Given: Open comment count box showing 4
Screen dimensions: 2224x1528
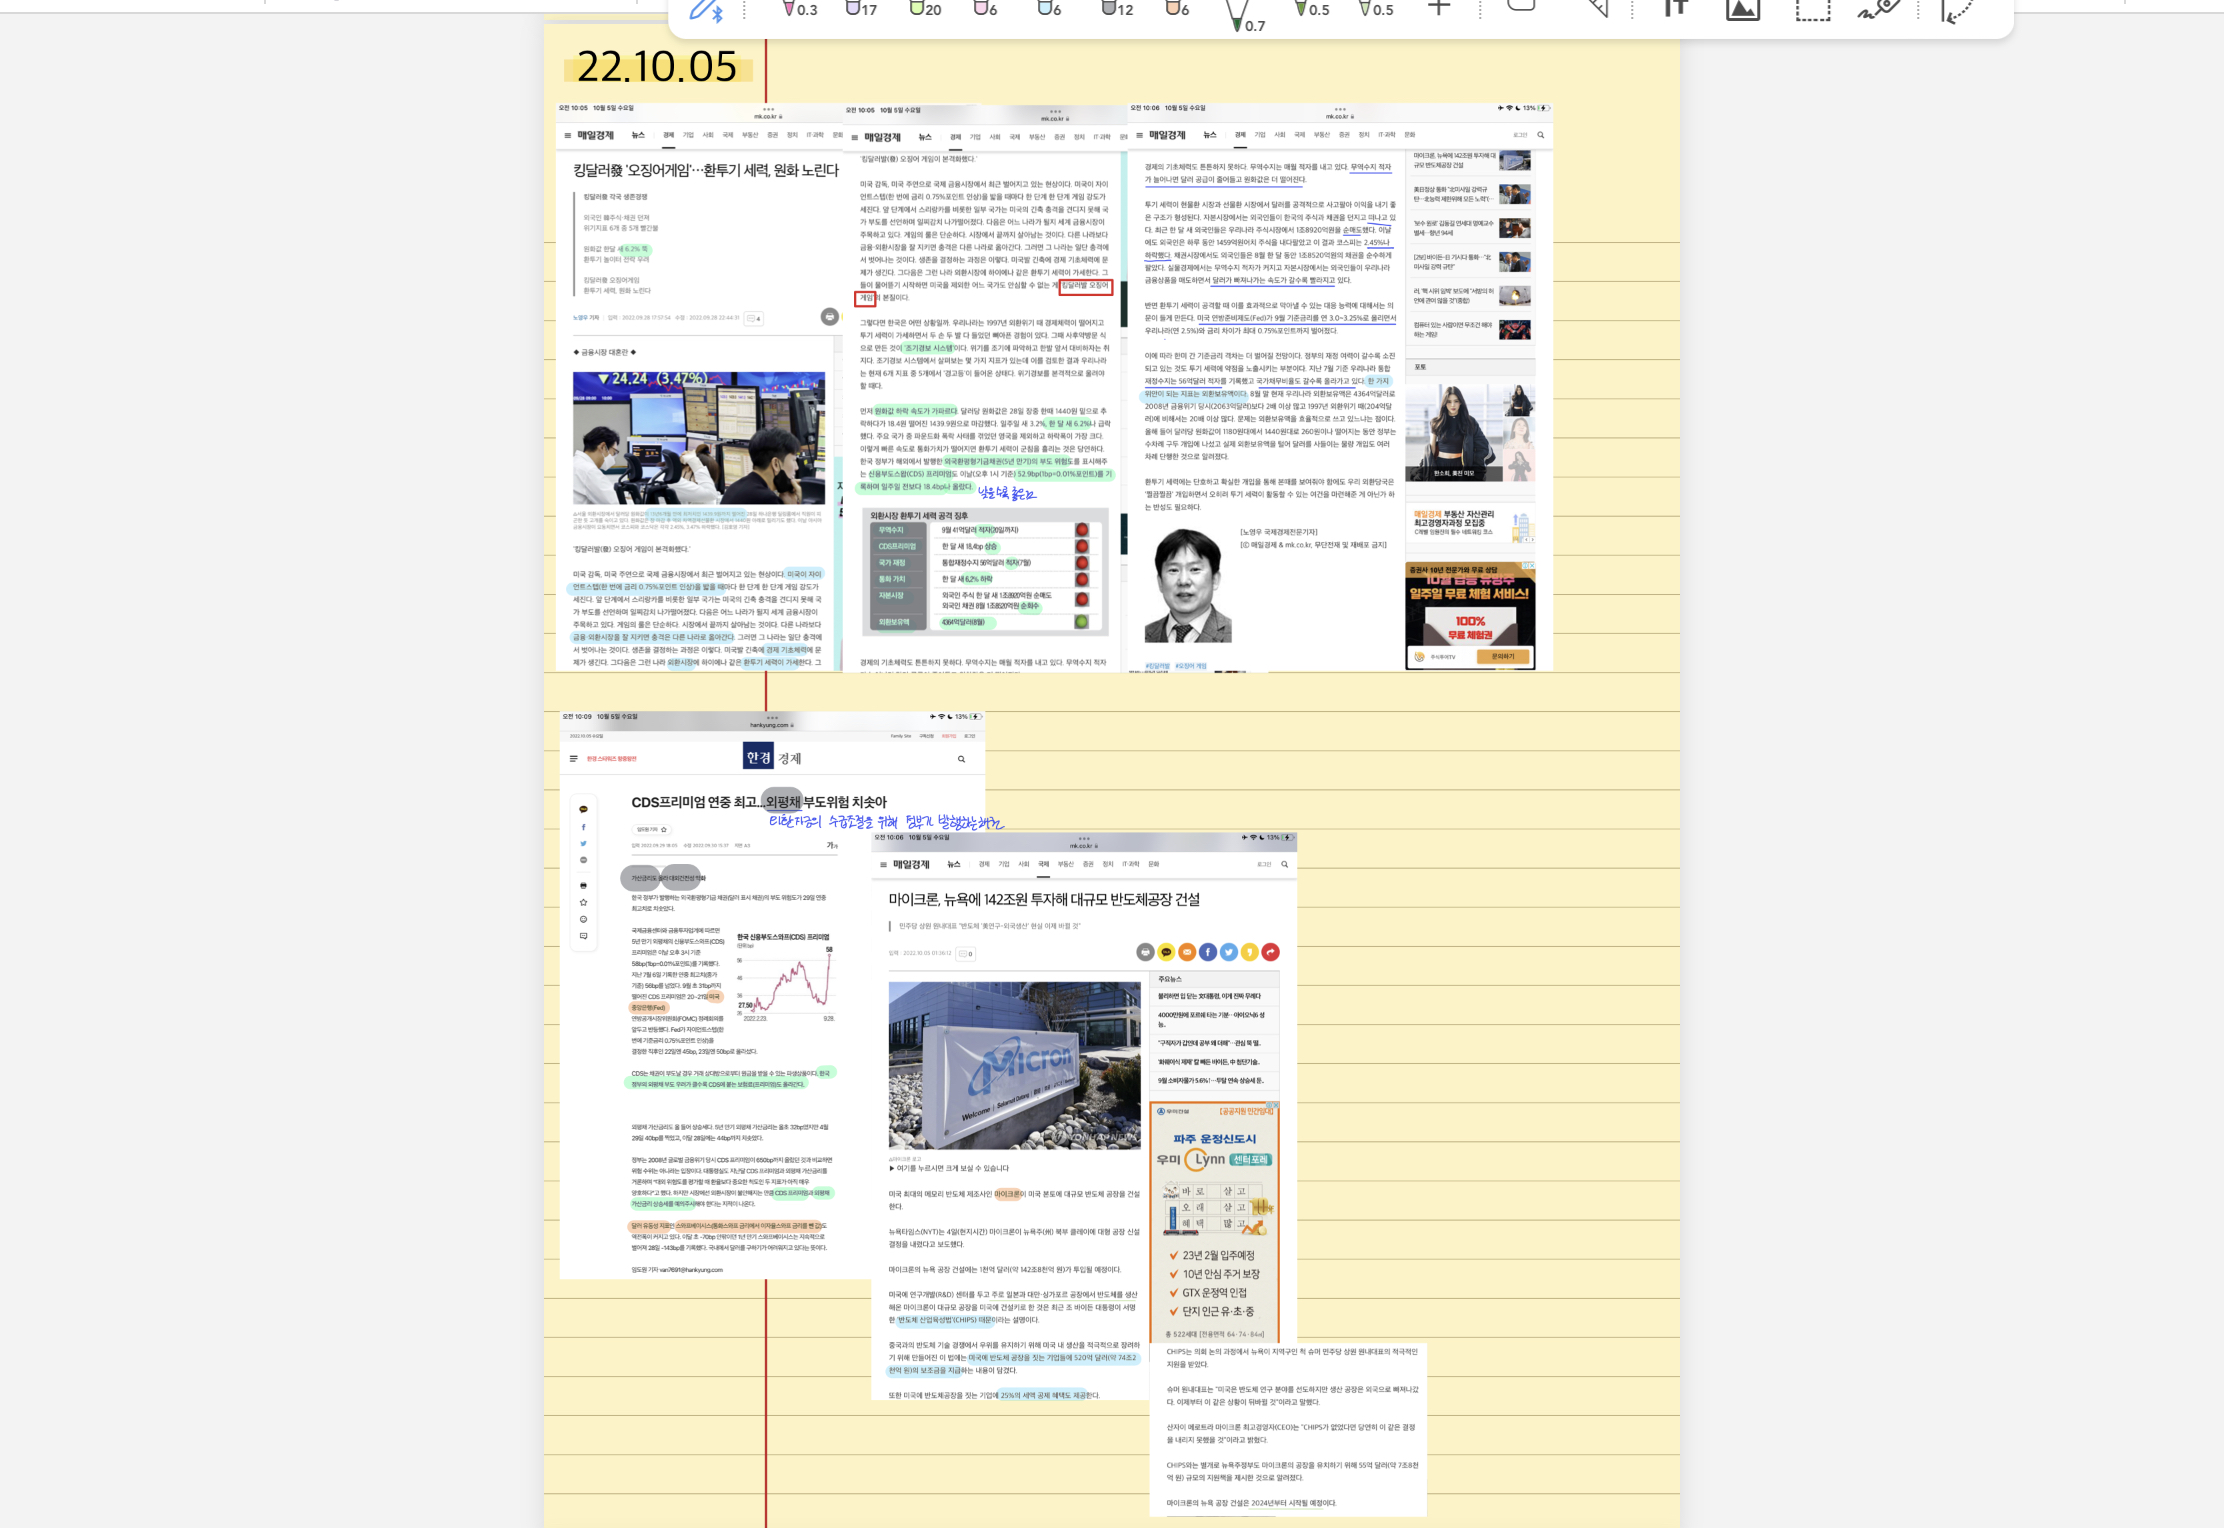Looking at the screenshot, I should pos(753,318).
